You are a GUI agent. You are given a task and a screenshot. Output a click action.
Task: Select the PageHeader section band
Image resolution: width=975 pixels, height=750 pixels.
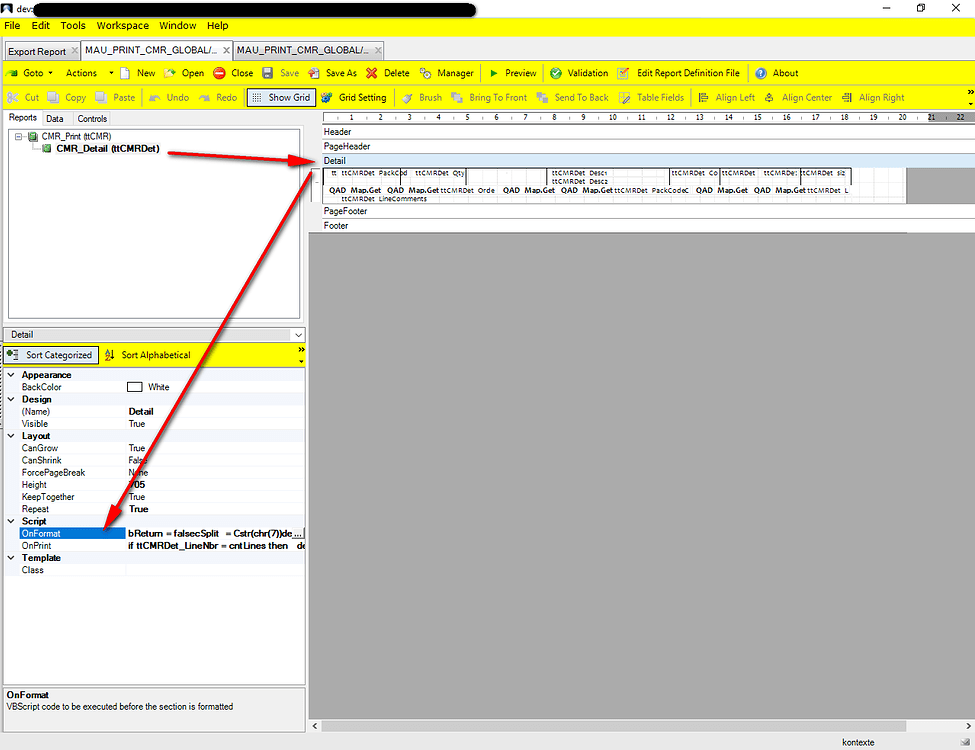coord(648,146)
